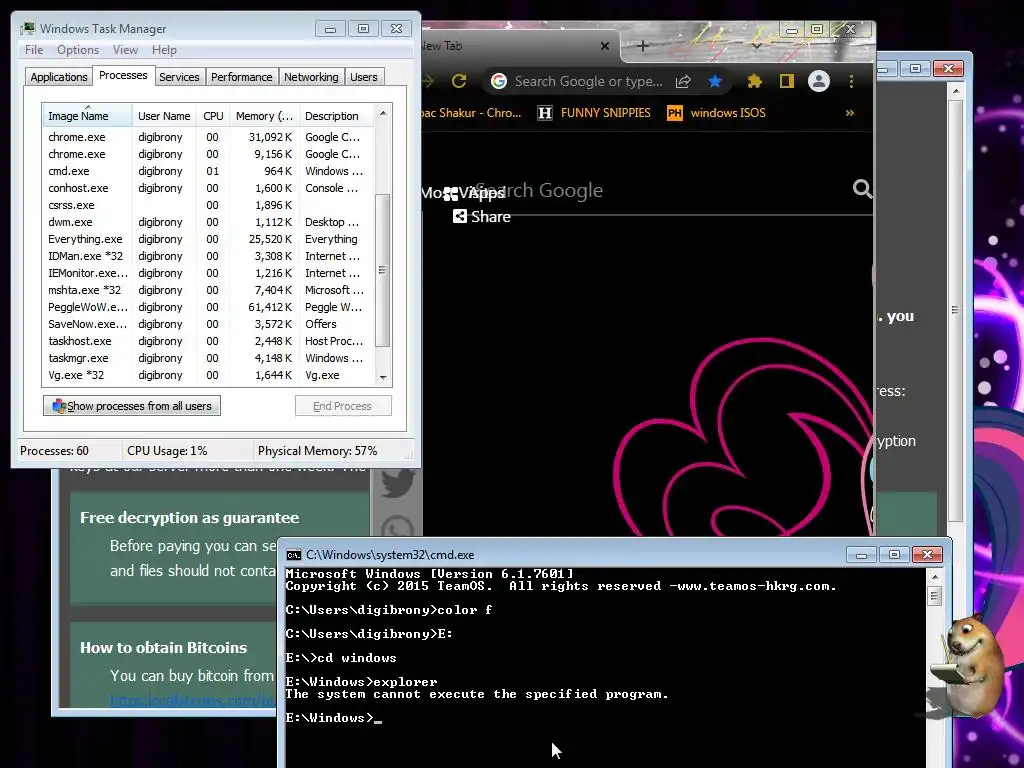The height and width of the screenshot is (768, 1024).
Task: Open windows ISOS bookmark
Action: tap(716, 113)
